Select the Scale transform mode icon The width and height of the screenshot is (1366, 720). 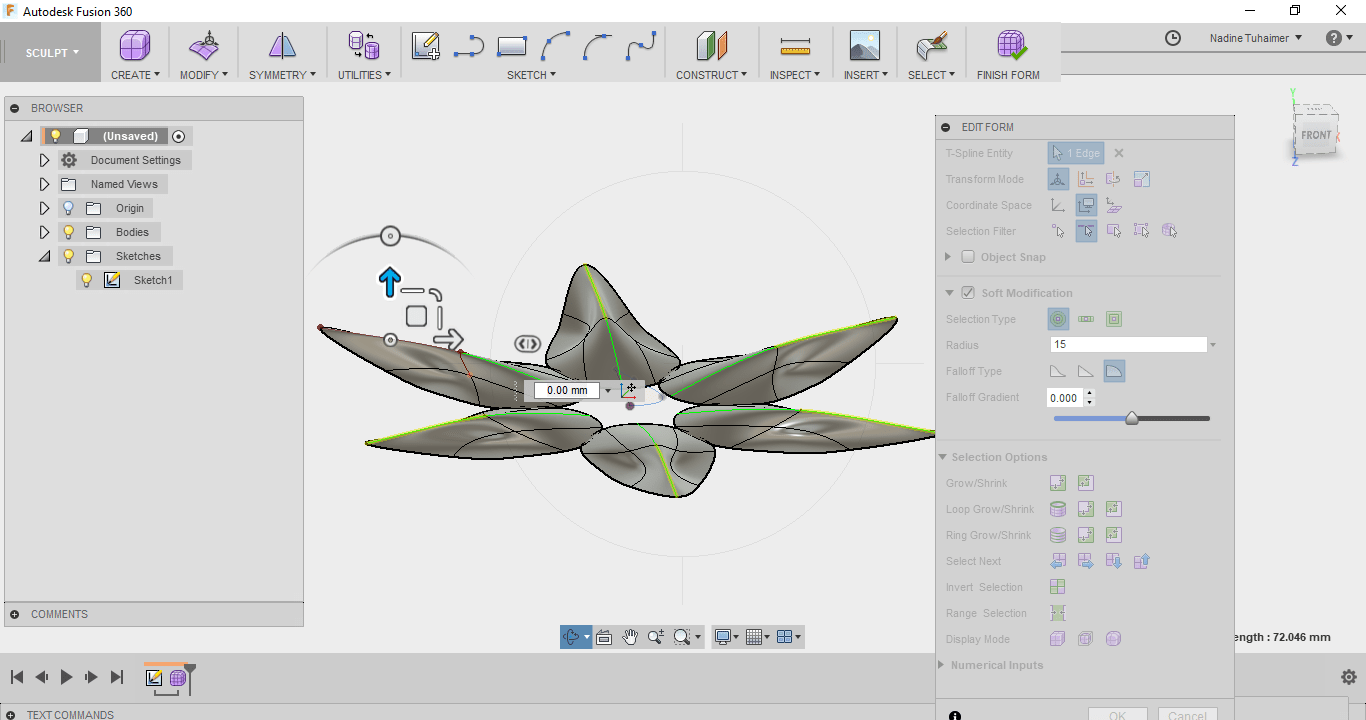point(1142,179)
